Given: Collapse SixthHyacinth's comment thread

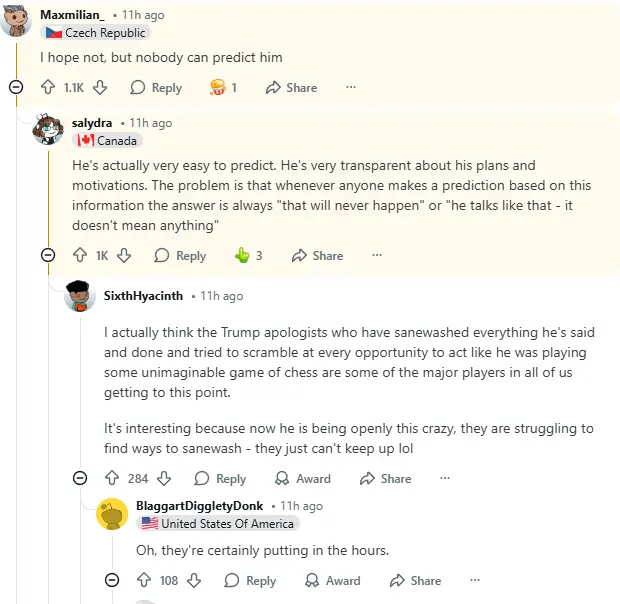Looking at the screenshot, I should pyautogui.click(x=80, y=479).
